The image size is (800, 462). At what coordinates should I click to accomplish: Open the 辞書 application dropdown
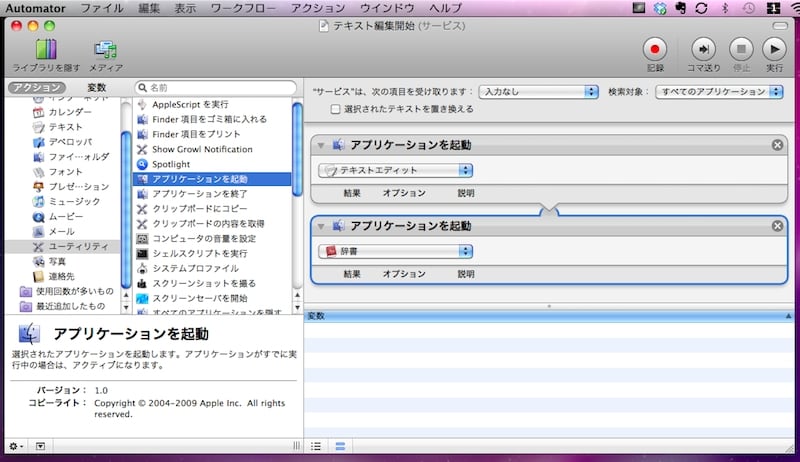(x=395, y=251)
